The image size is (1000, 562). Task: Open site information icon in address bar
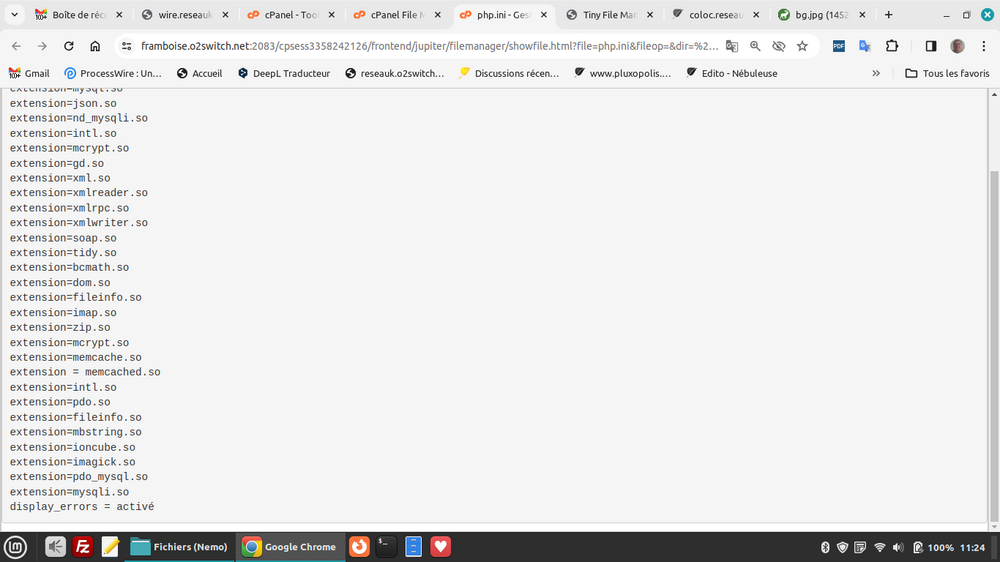(x=127, y=46)
